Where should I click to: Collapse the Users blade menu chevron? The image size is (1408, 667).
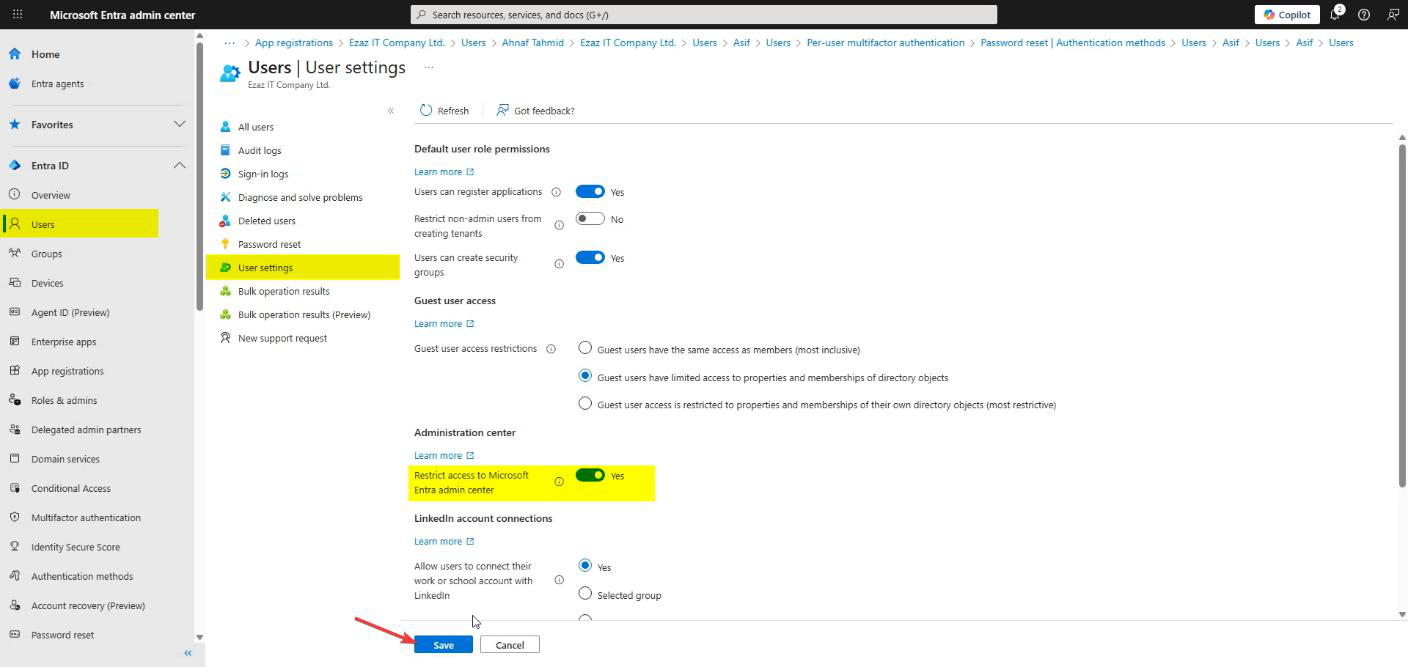pyautogui.click(x=391, y=111)
